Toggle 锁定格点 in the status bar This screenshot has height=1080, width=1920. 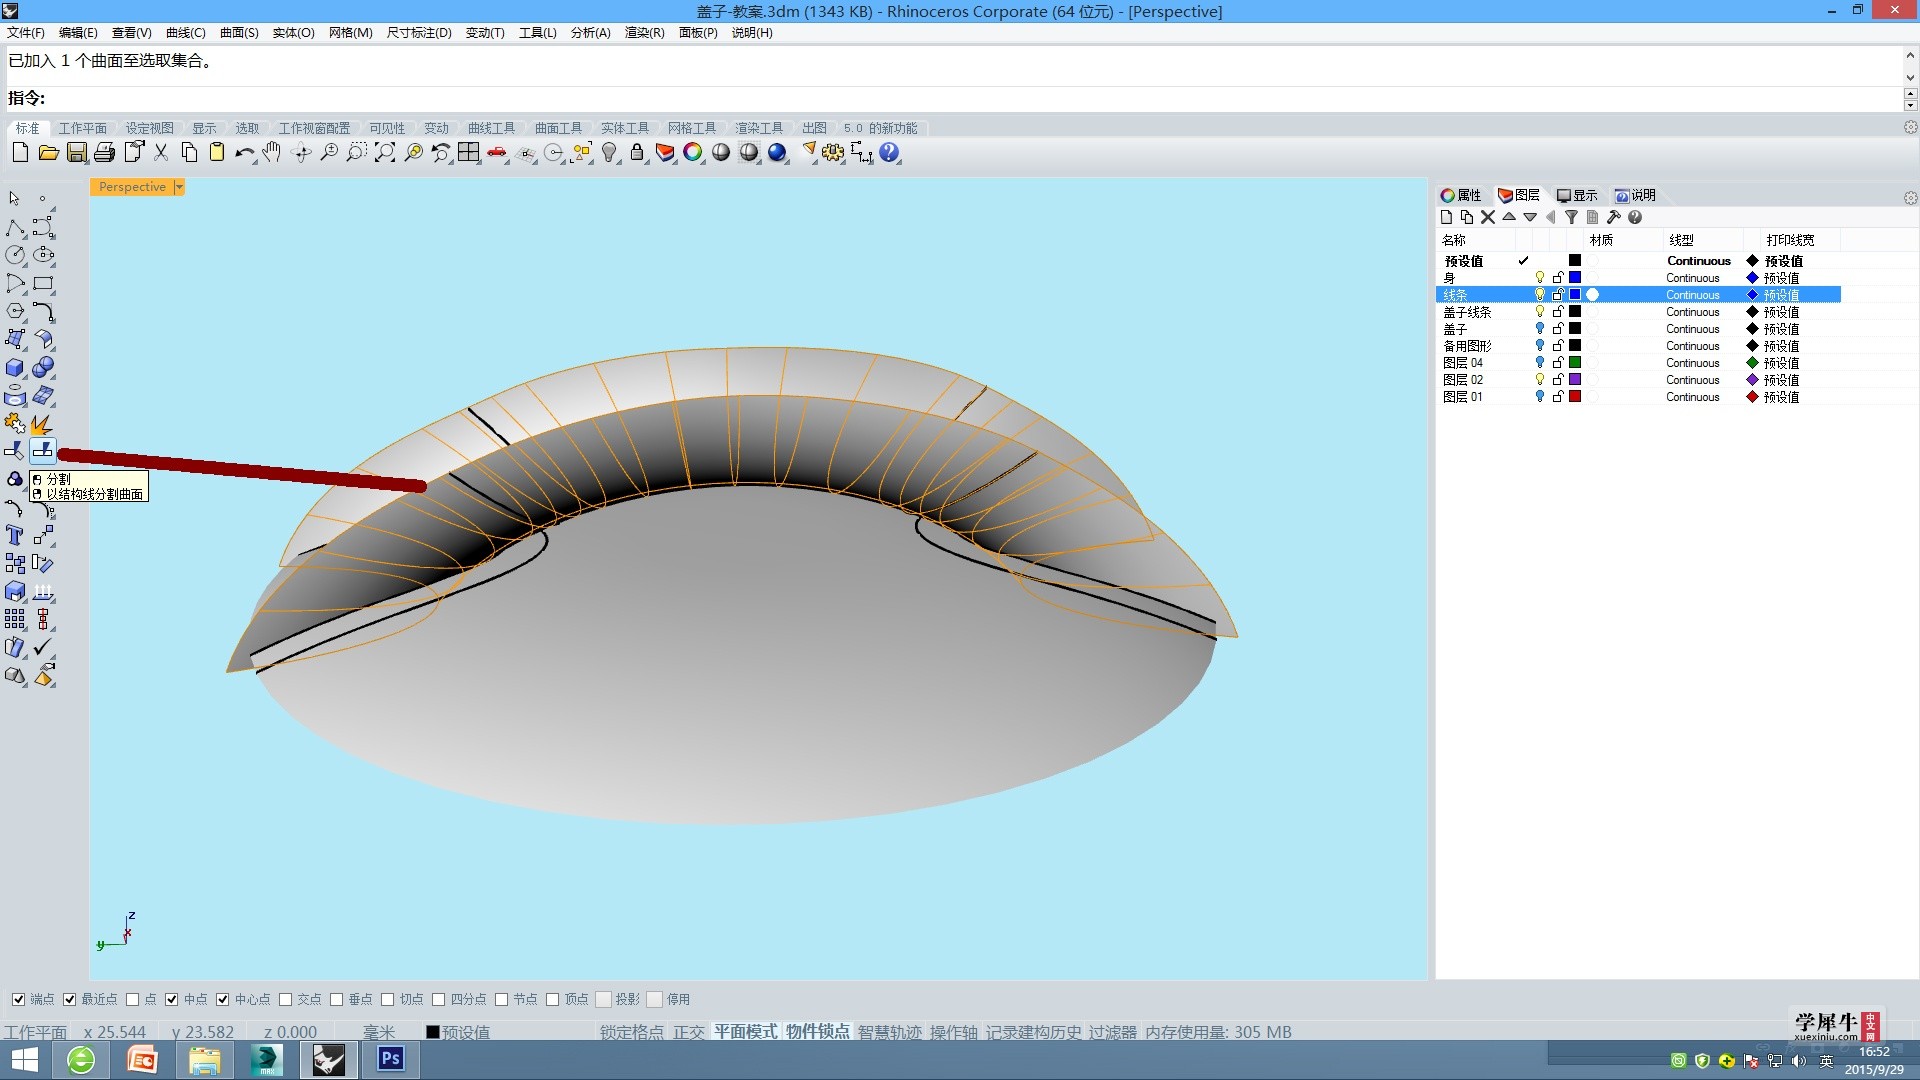pos(631,1032)
